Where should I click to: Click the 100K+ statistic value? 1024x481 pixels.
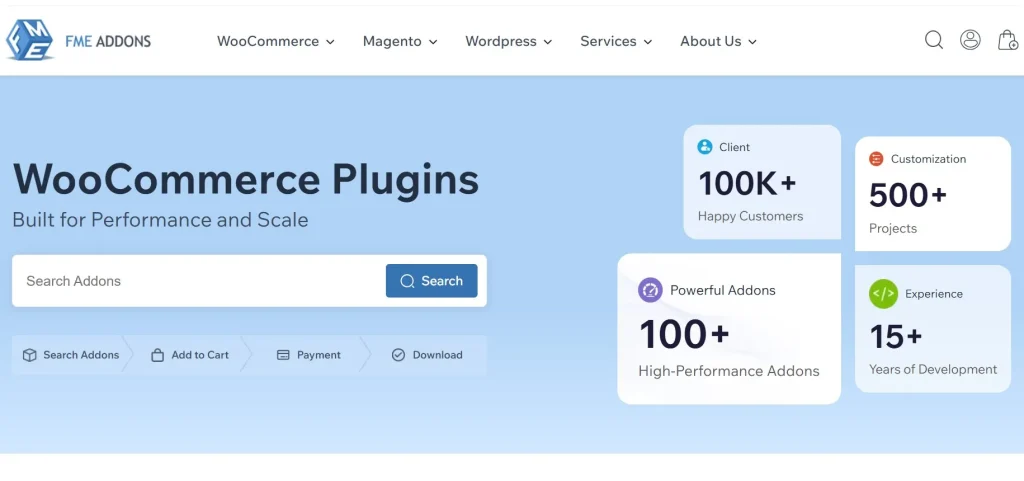click(747, 183)
